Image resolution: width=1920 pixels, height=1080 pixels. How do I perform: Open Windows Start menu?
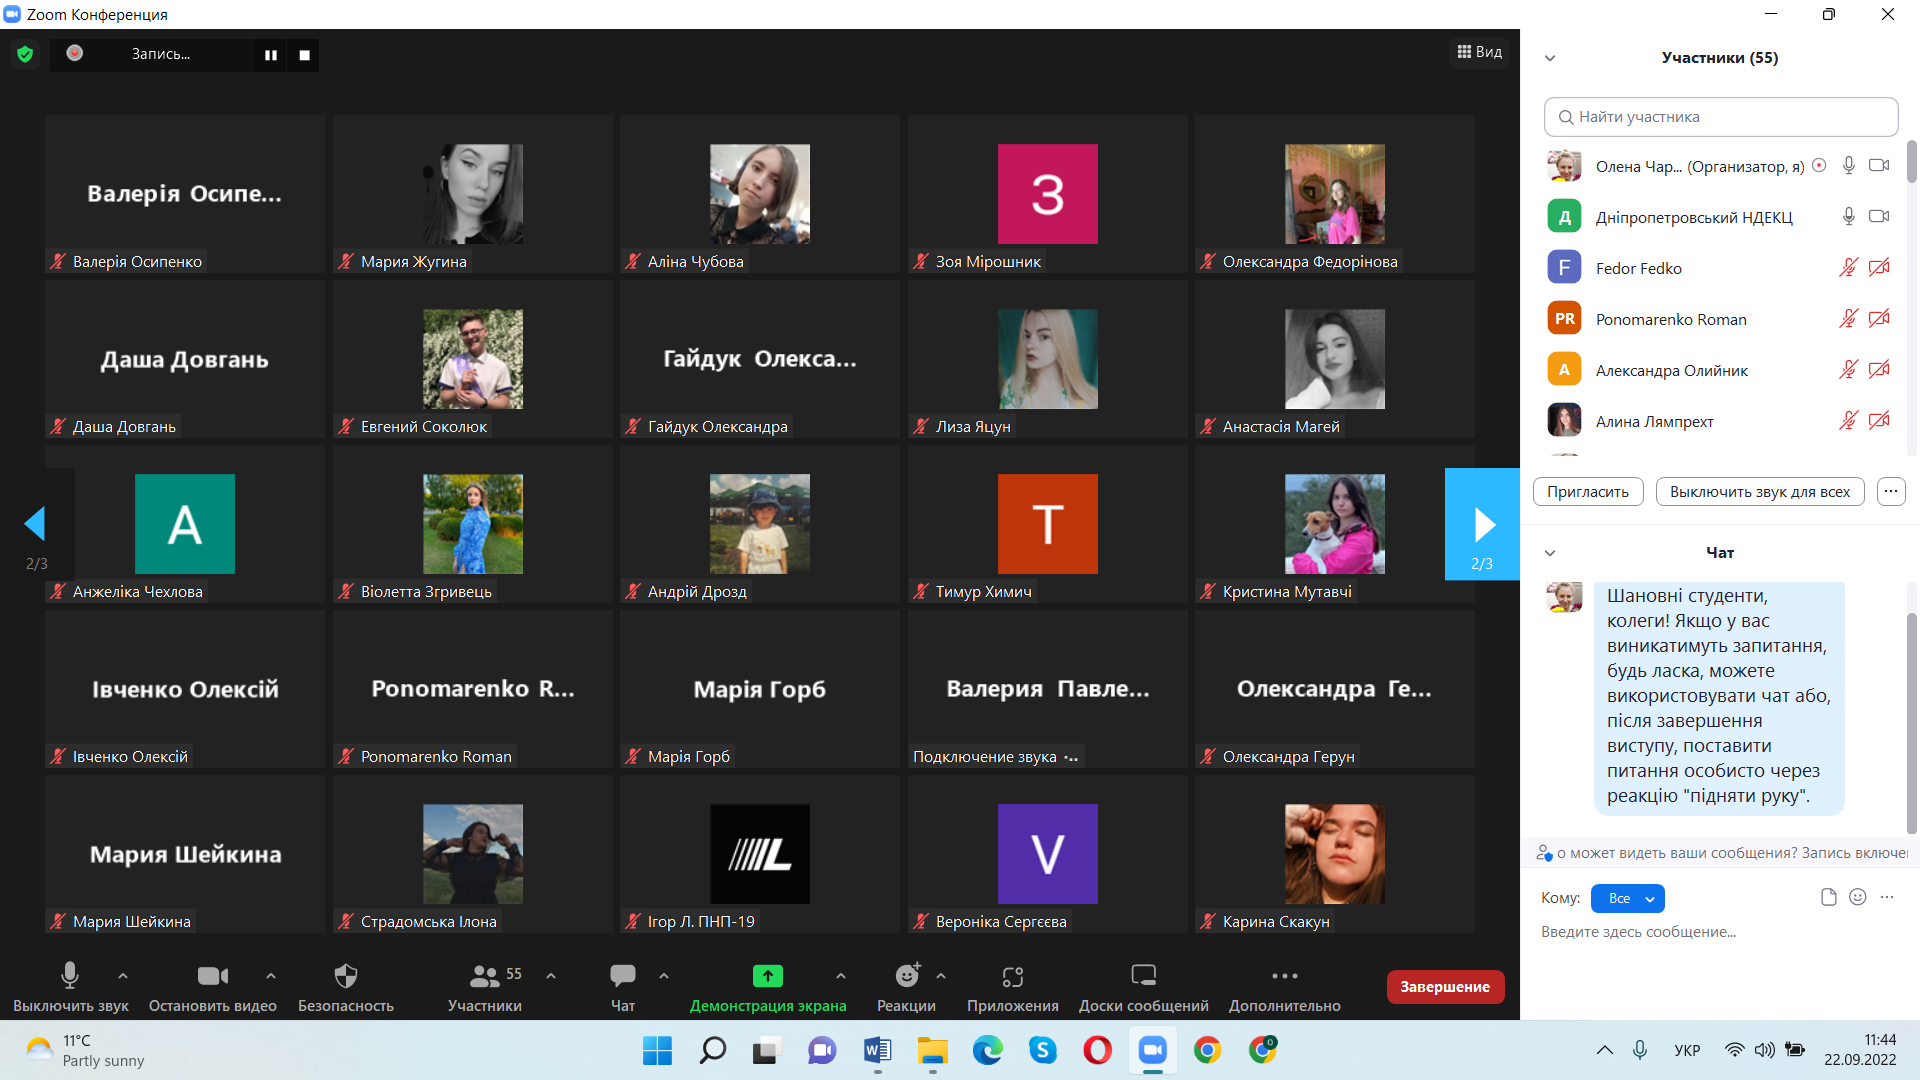pos(657,1050)
